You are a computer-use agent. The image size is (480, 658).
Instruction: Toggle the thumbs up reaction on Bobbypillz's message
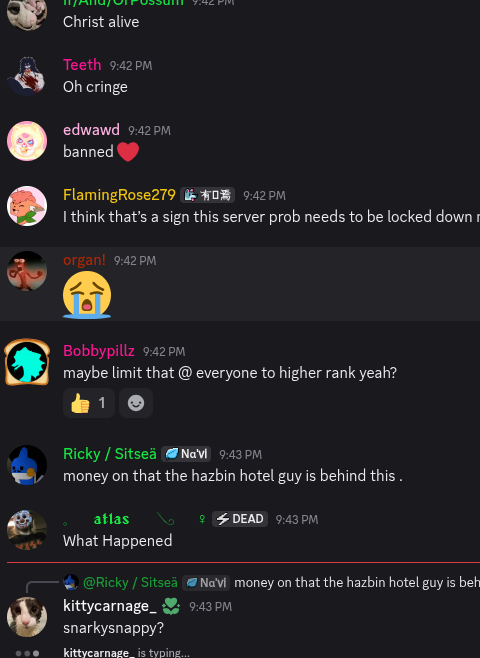[x=89, y=403]
